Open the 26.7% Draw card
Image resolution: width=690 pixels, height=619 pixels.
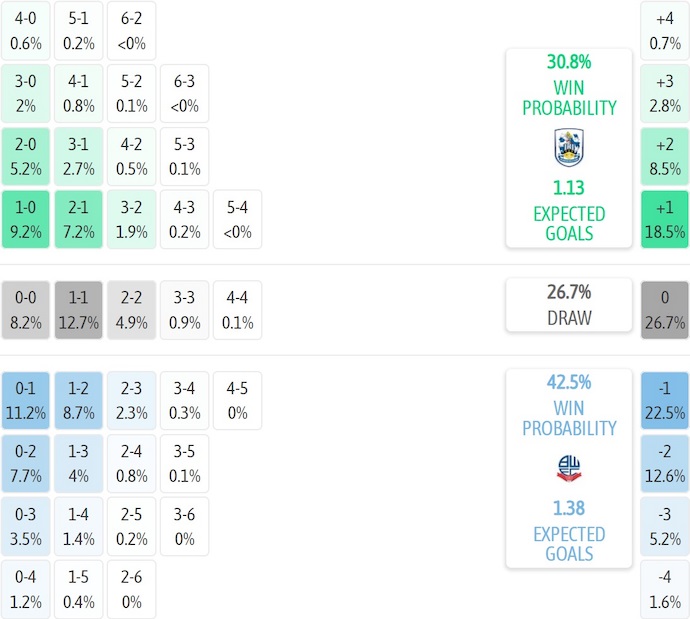(569, 305)
